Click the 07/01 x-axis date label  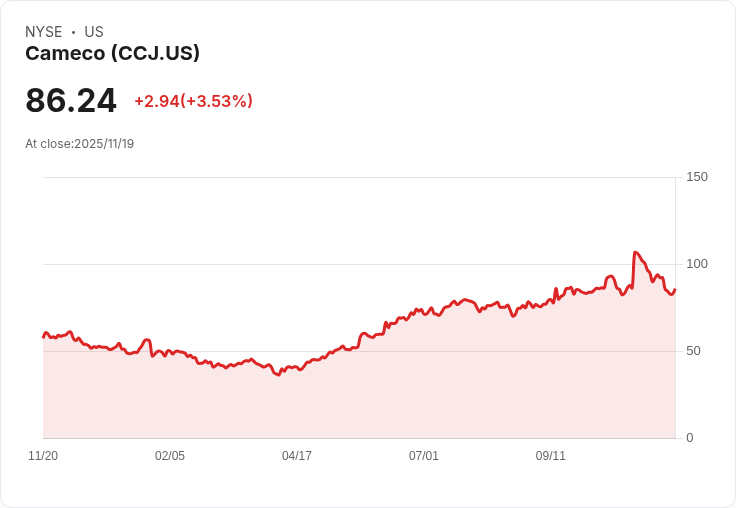[x=424, y=456]
